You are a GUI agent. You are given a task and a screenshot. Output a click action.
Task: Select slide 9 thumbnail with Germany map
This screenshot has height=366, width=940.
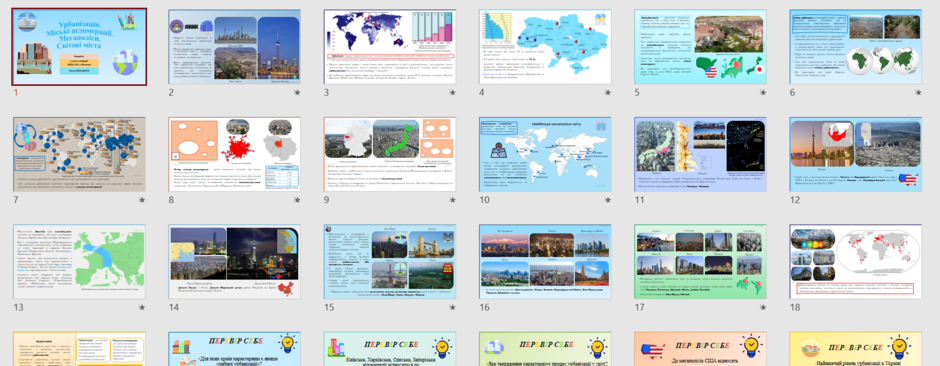(390, 155)
